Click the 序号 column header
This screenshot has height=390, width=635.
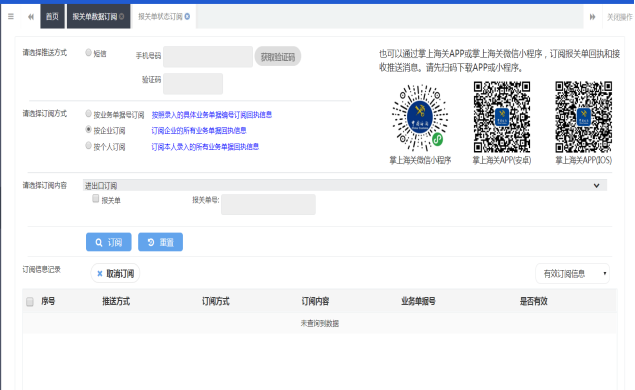48,301
